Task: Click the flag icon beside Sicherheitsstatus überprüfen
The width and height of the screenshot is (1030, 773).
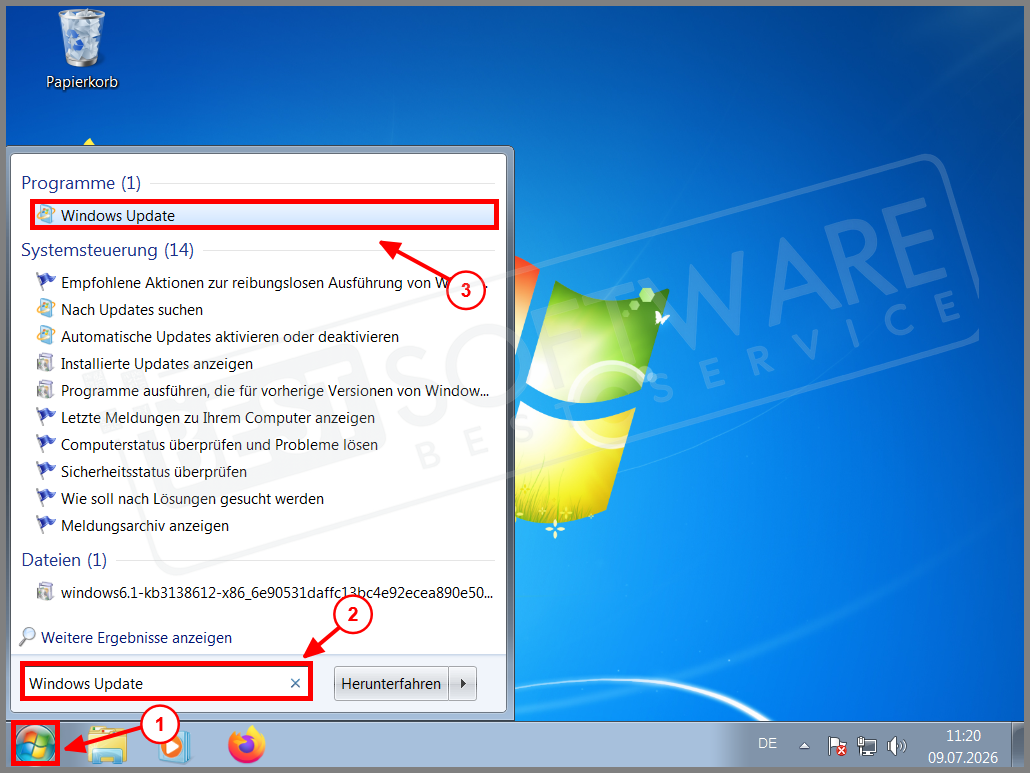Action: [46, 470]
